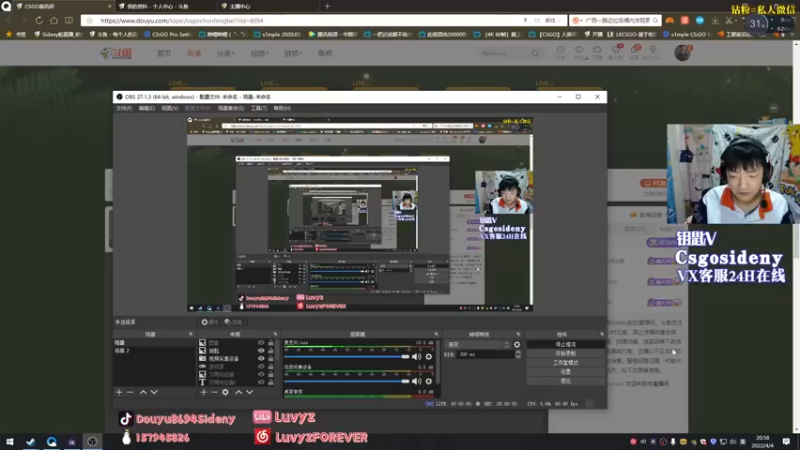
Task: Click 停止推流 to stop streaming
Action: click(565, 344)
